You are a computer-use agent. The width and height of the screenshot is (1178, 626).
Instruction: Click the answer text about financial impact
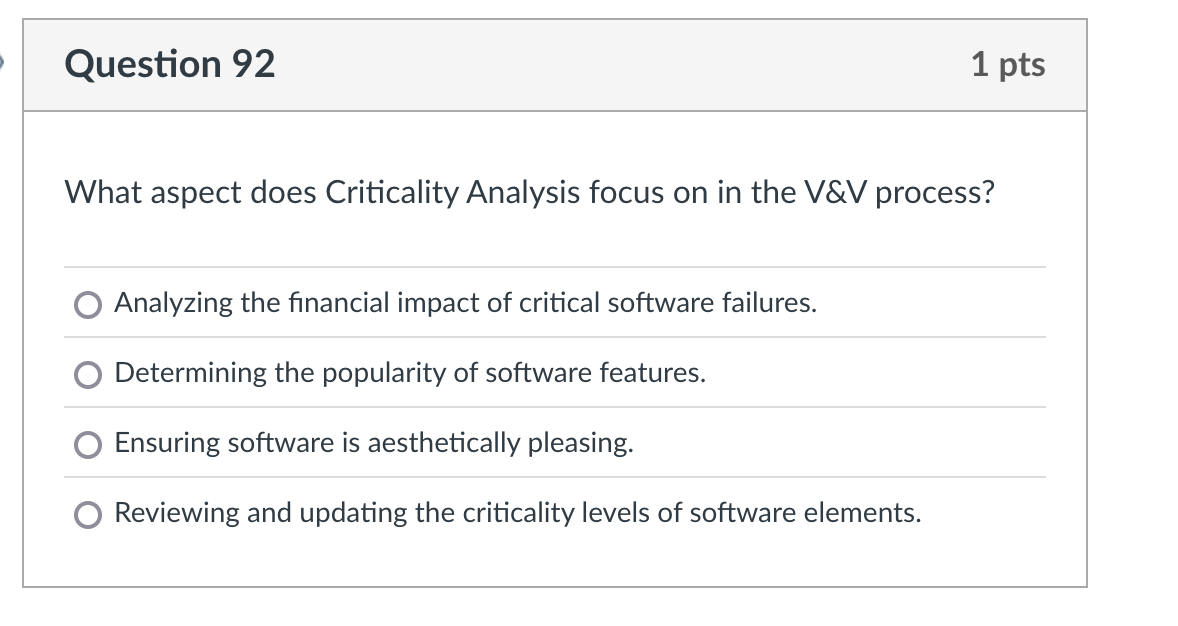pos(465,303)
